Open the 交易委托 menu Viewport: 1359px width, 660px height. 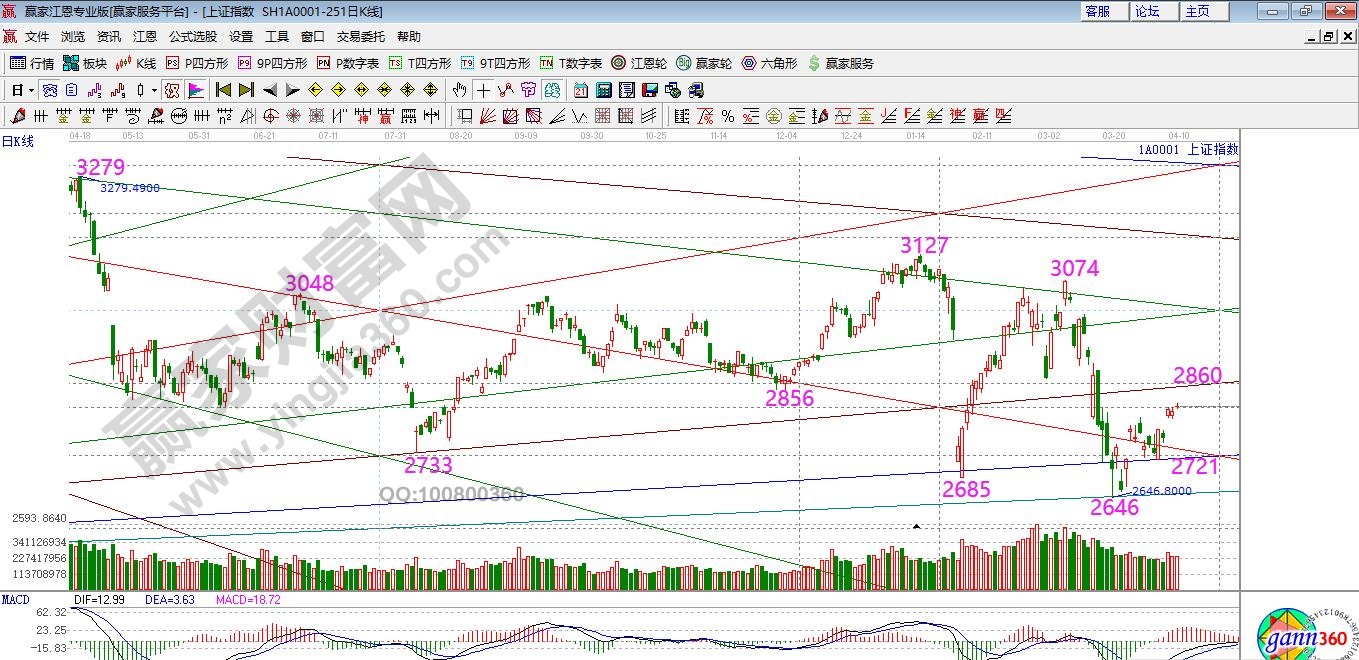tap(360, 37)
